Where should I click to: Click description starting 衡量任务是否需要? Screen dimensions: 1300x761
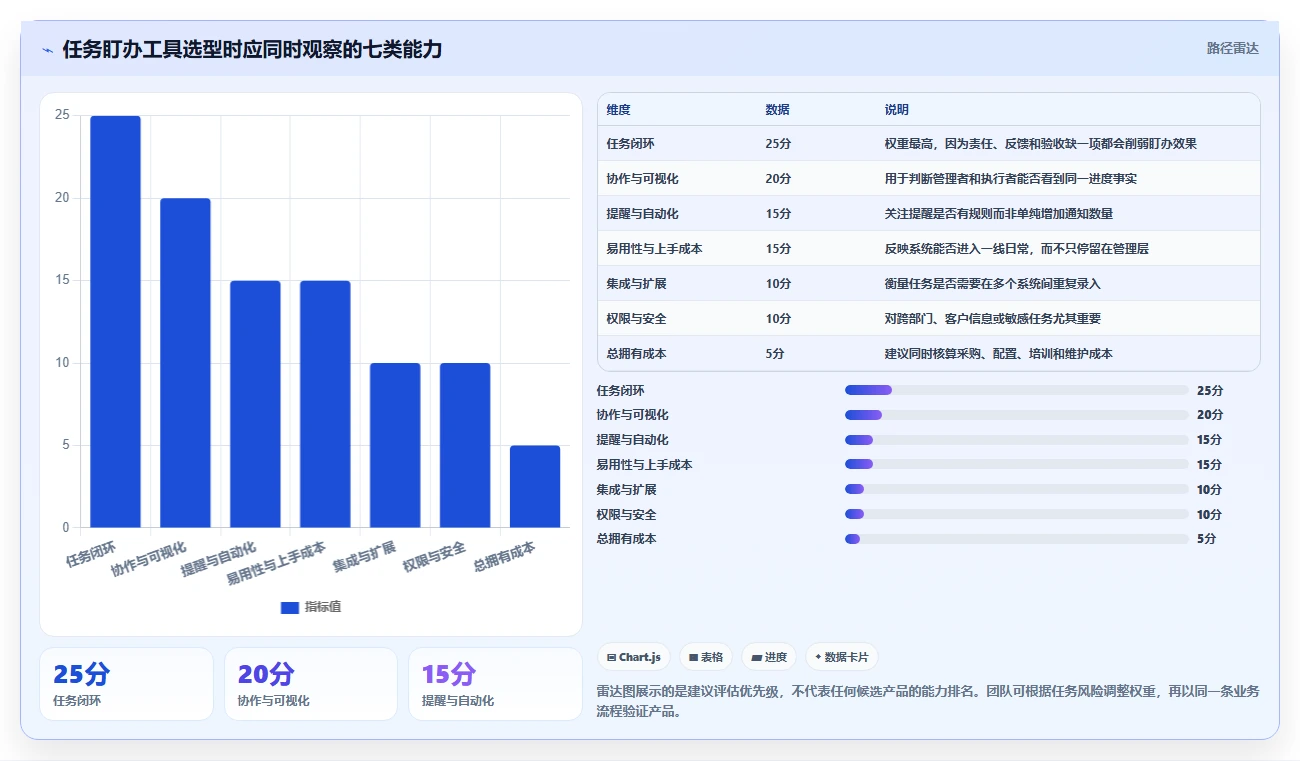click(992, 284)
